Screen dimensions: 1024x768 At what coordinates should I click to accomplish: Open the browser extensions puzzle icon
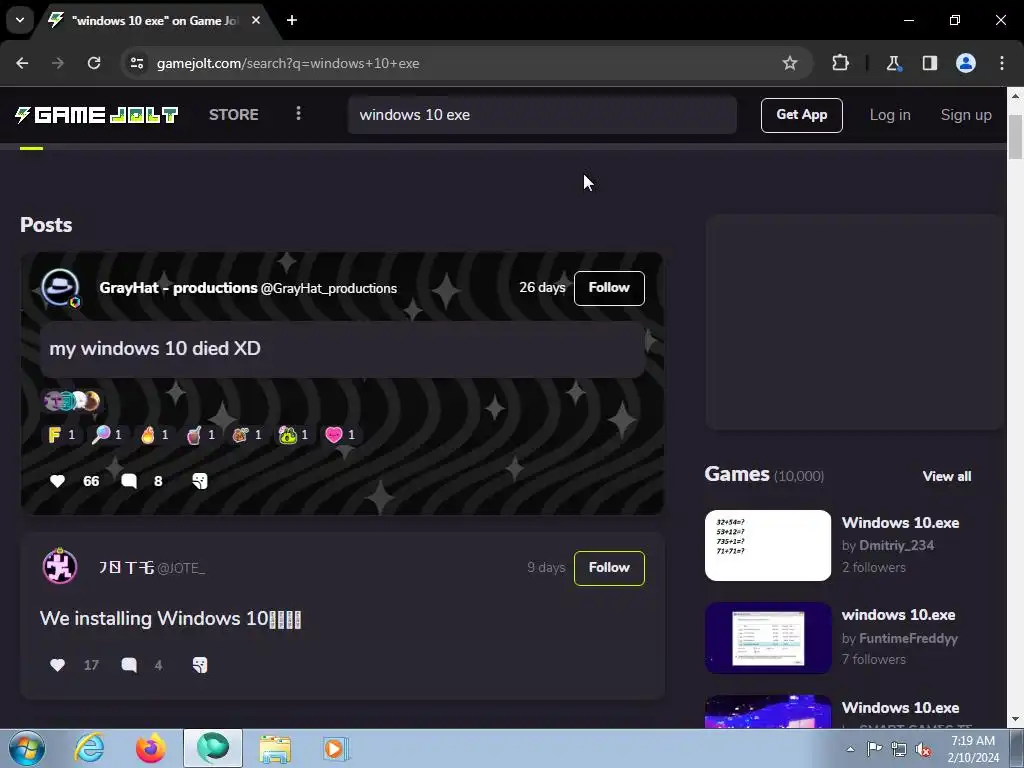pos(840,63)
